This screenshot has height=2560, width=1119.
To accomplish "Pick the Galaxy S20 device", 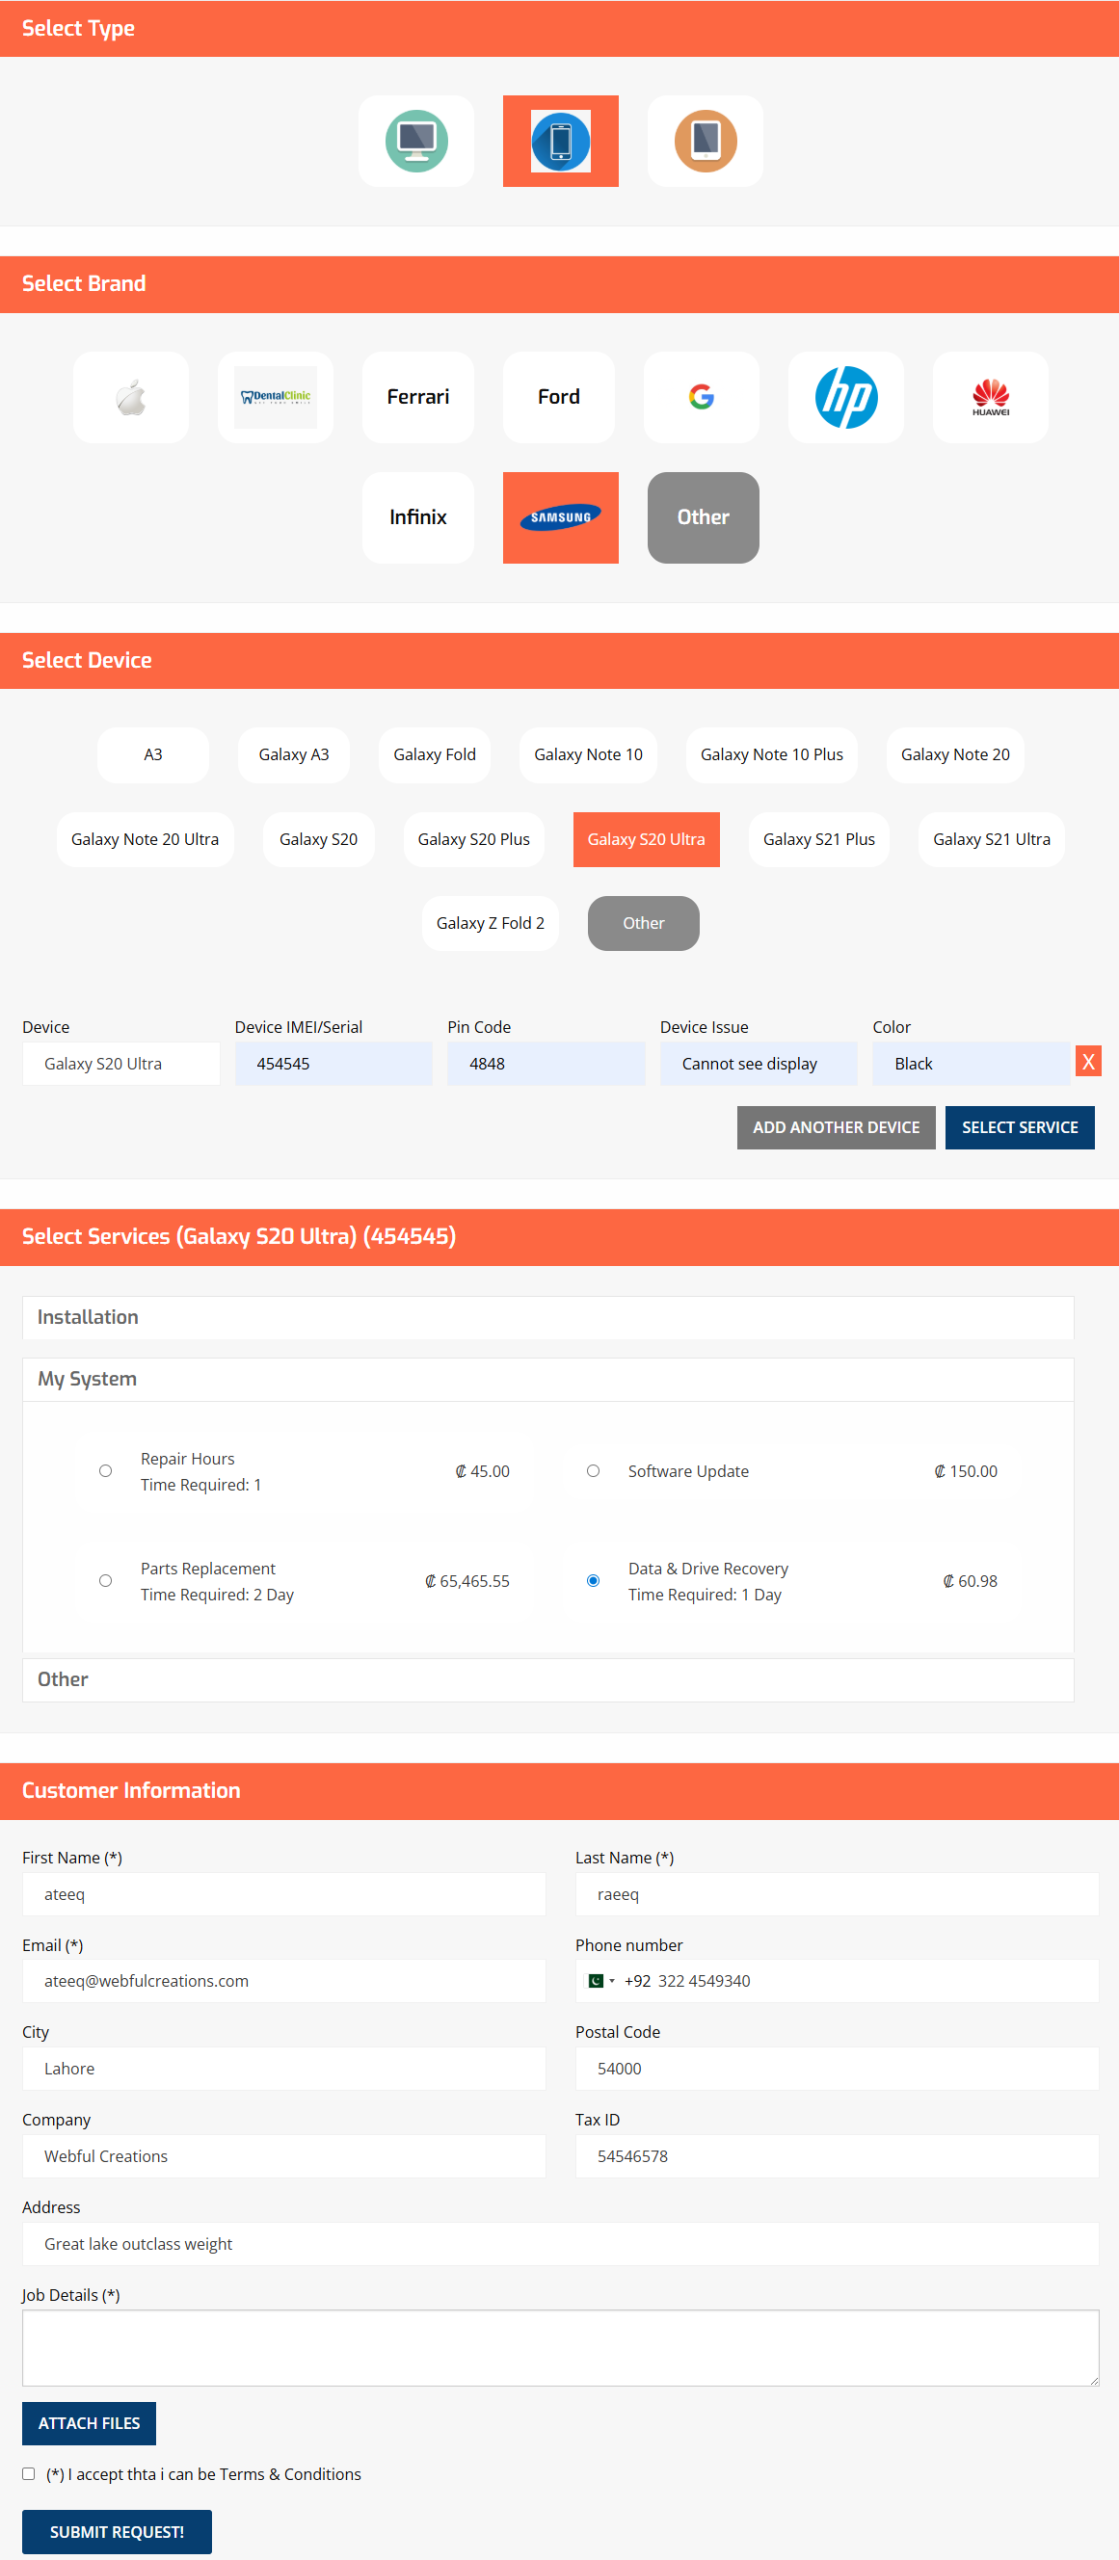I will pos(318,839).
